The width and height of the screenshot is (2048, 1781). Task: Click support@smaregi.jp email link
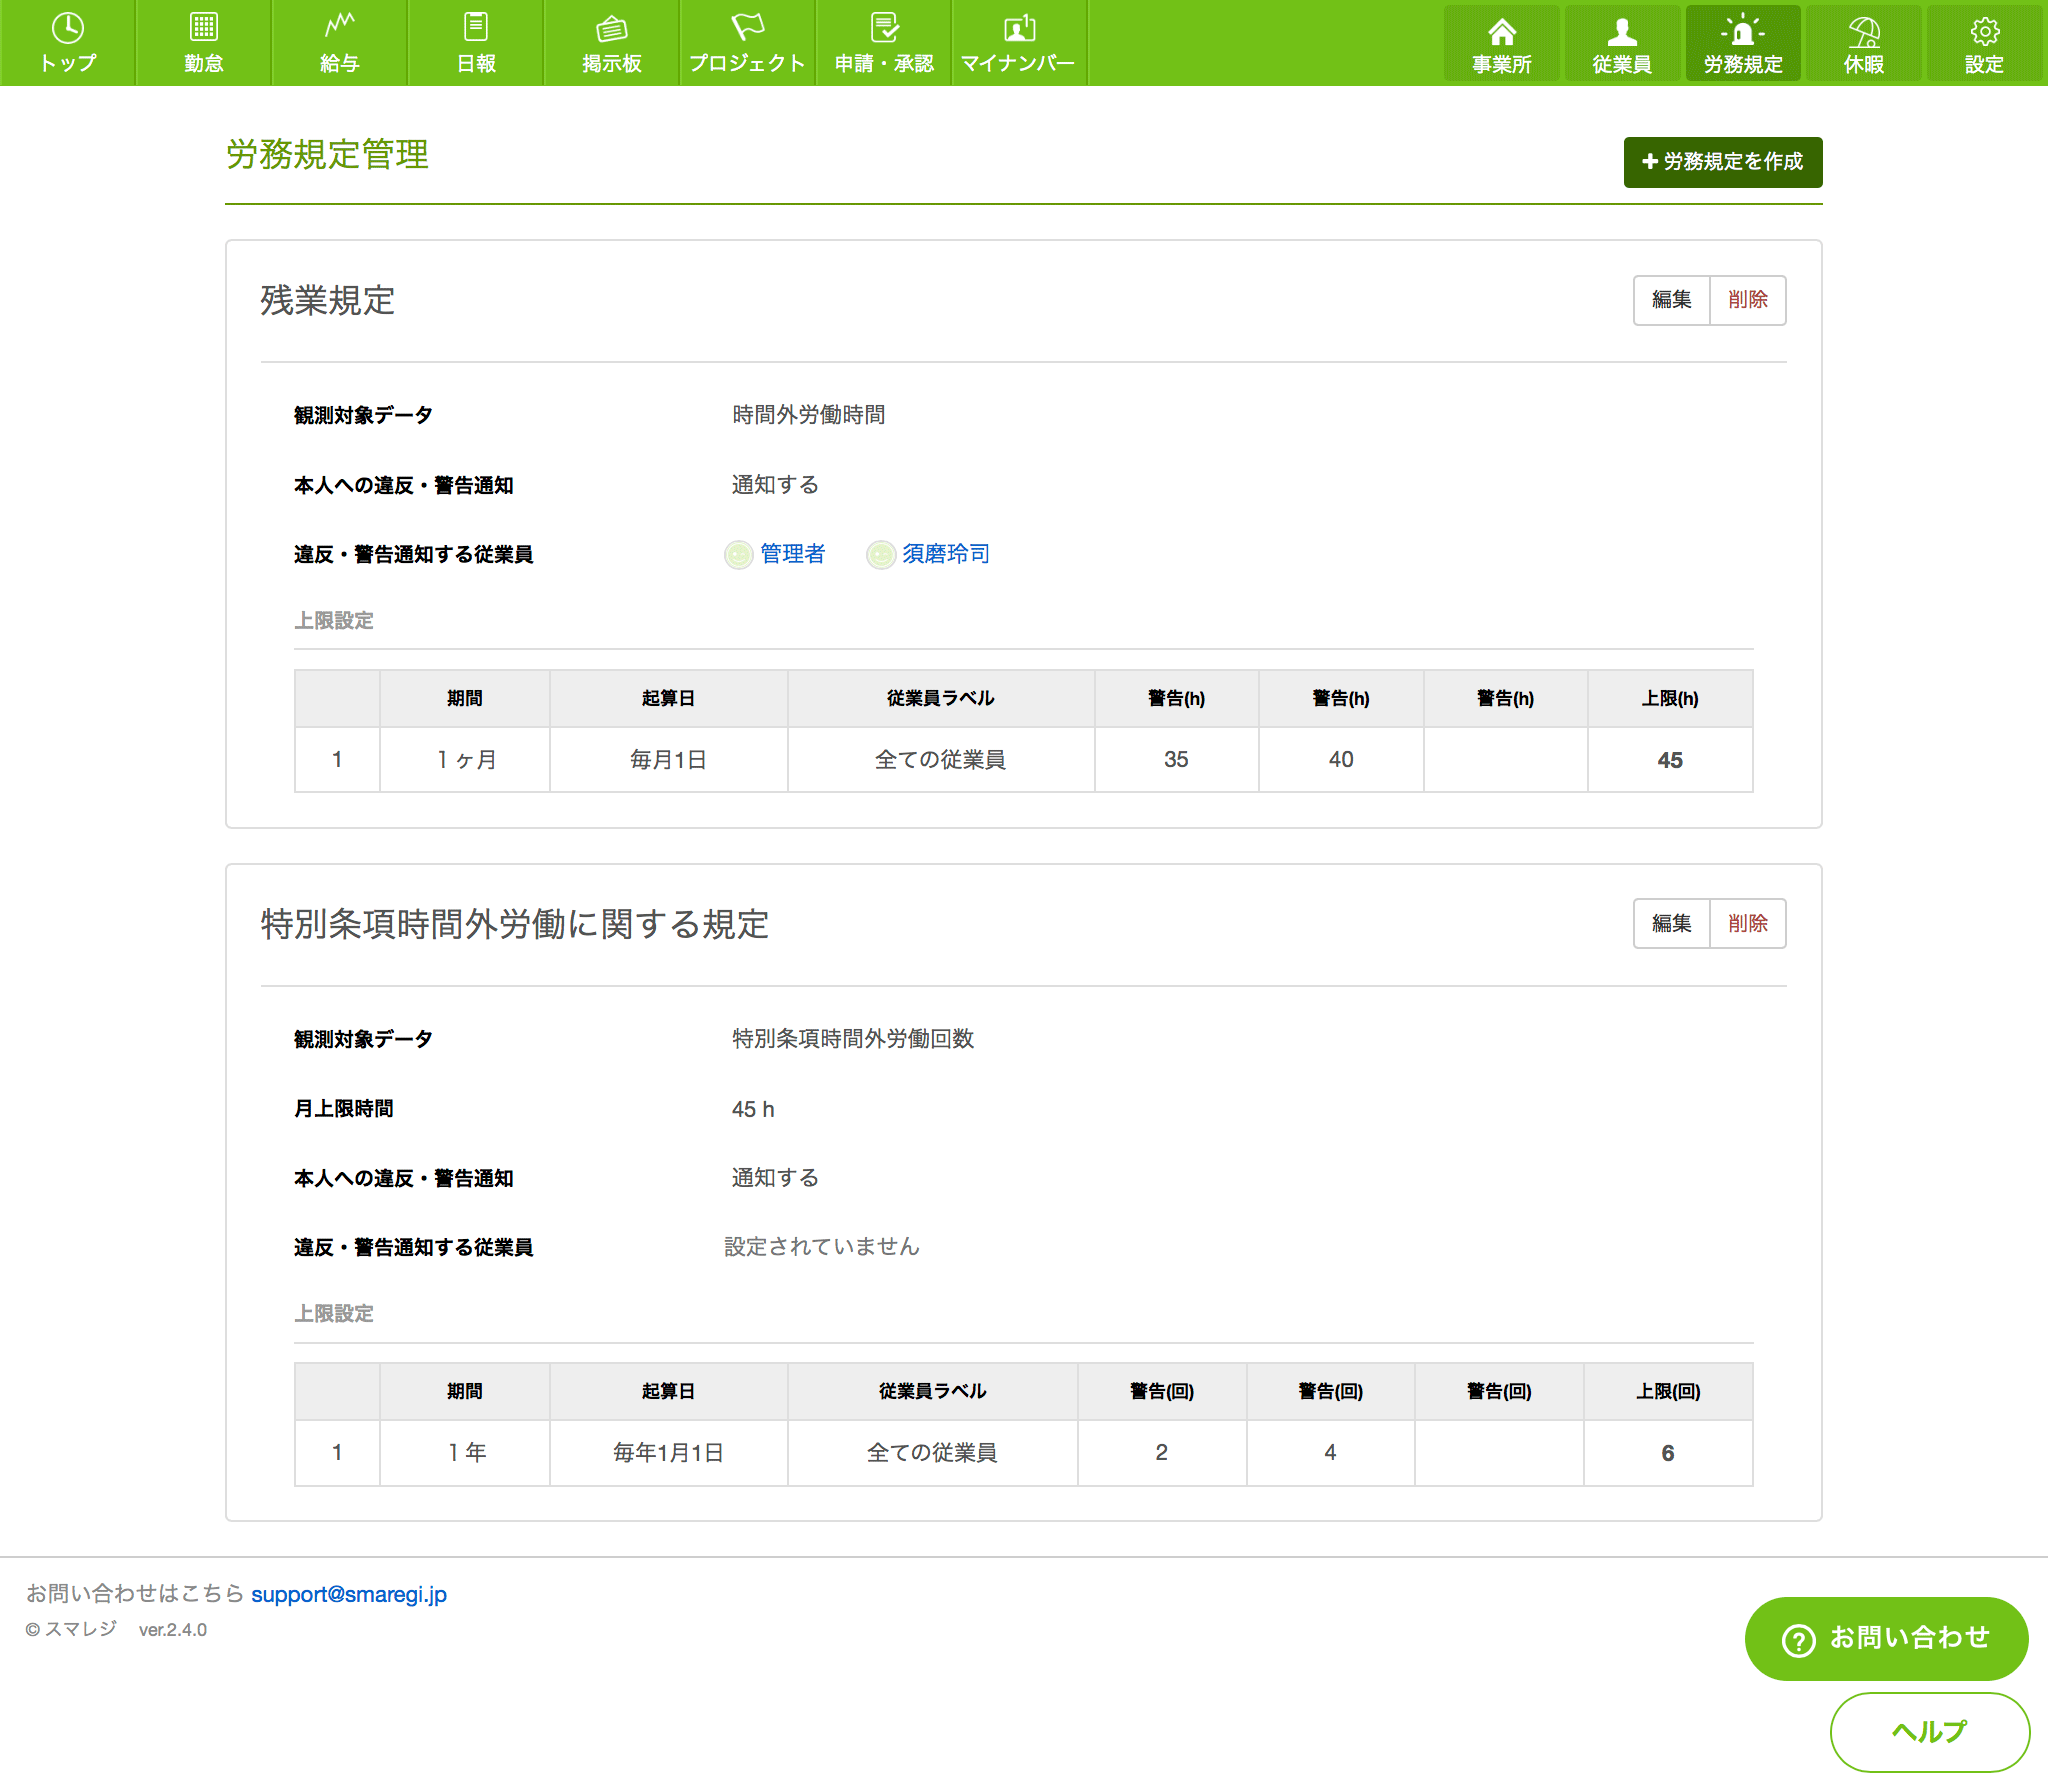(x=349, y=1594)
